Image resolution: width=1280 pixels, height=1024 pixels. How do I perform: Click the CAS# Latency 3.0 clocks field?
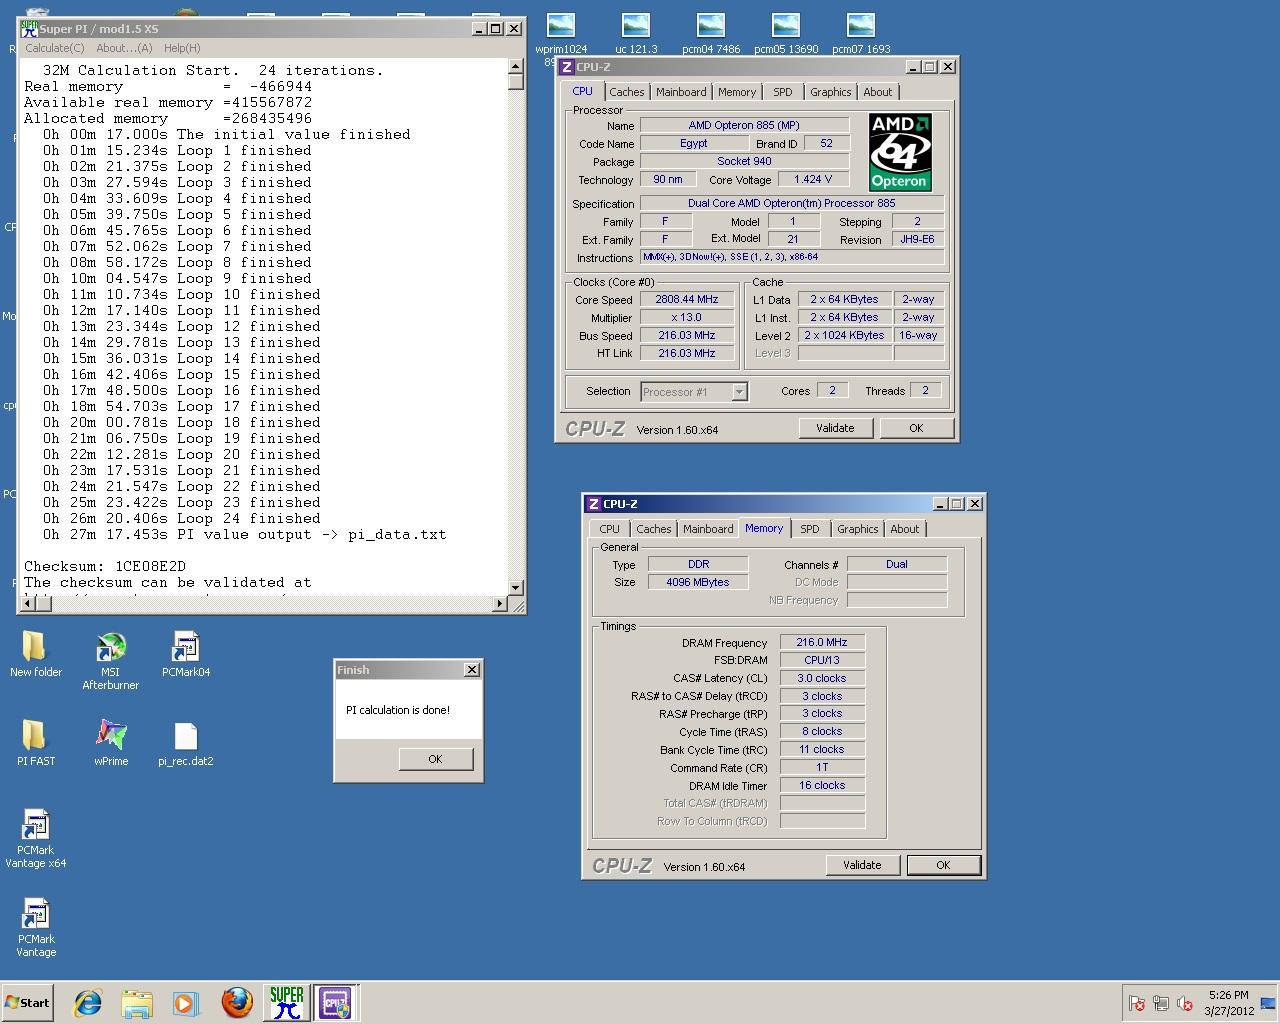(x=822, y=678)
